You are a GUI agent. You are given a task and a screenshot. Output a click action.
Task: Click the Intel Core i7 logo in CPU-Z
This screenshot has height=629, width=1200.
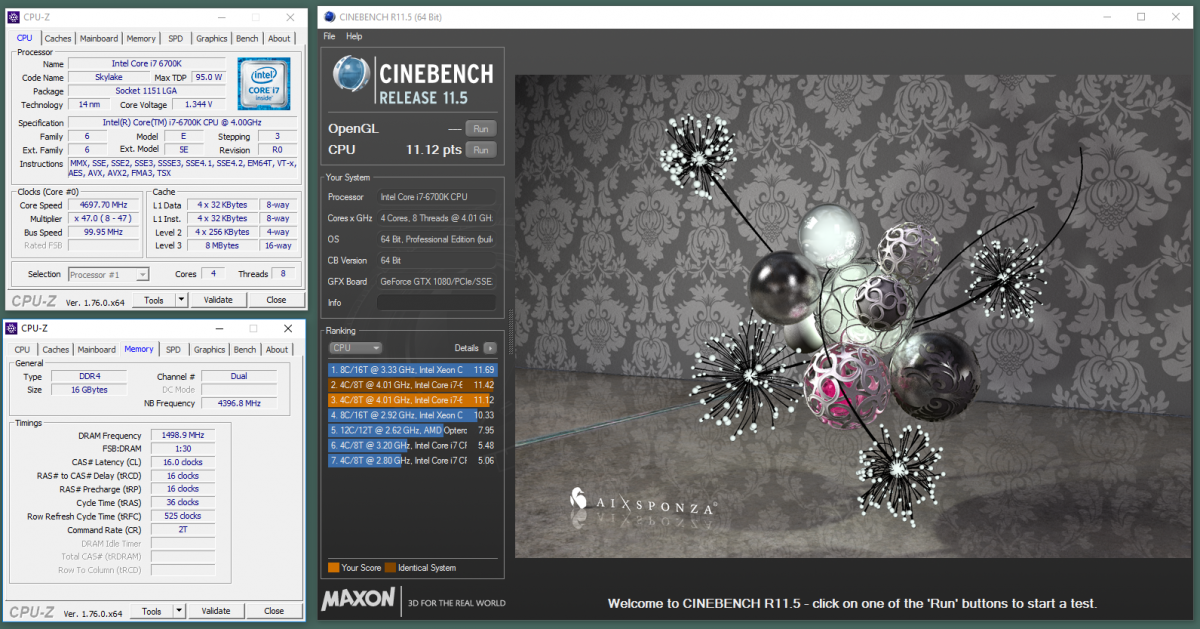coord(263,84)
